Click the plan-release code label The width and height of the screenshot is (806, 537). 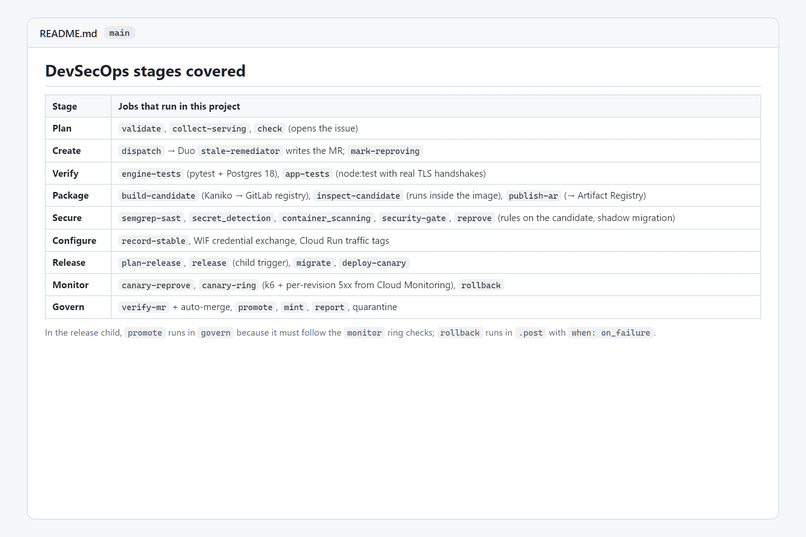[x=151, y=263]
